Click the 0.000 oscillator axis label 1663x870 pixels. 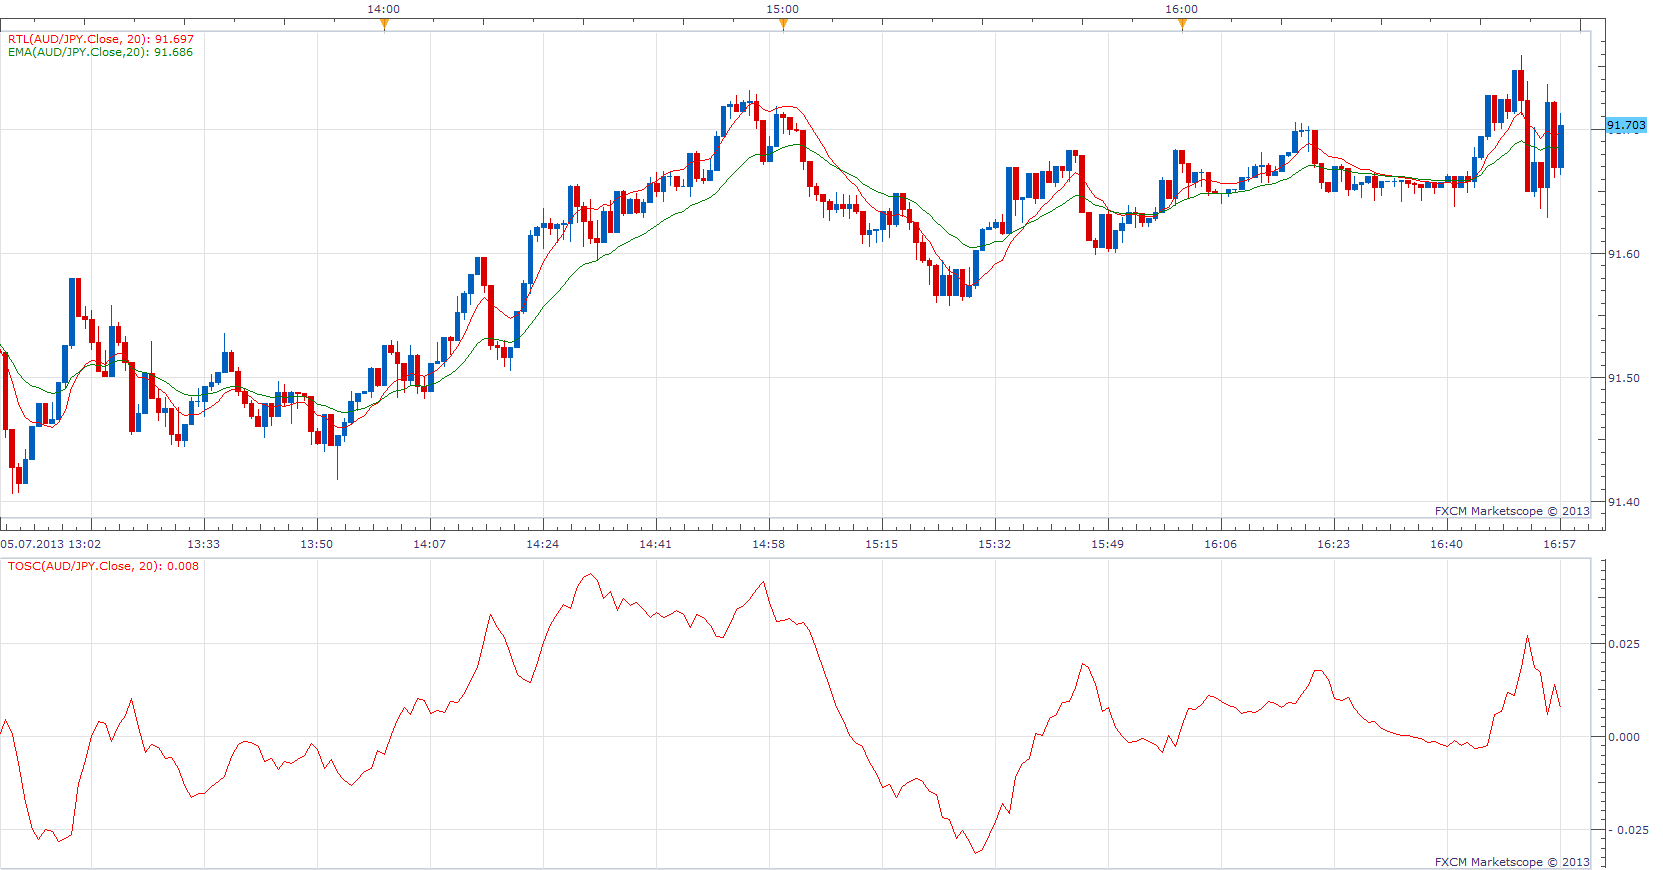1624,737
